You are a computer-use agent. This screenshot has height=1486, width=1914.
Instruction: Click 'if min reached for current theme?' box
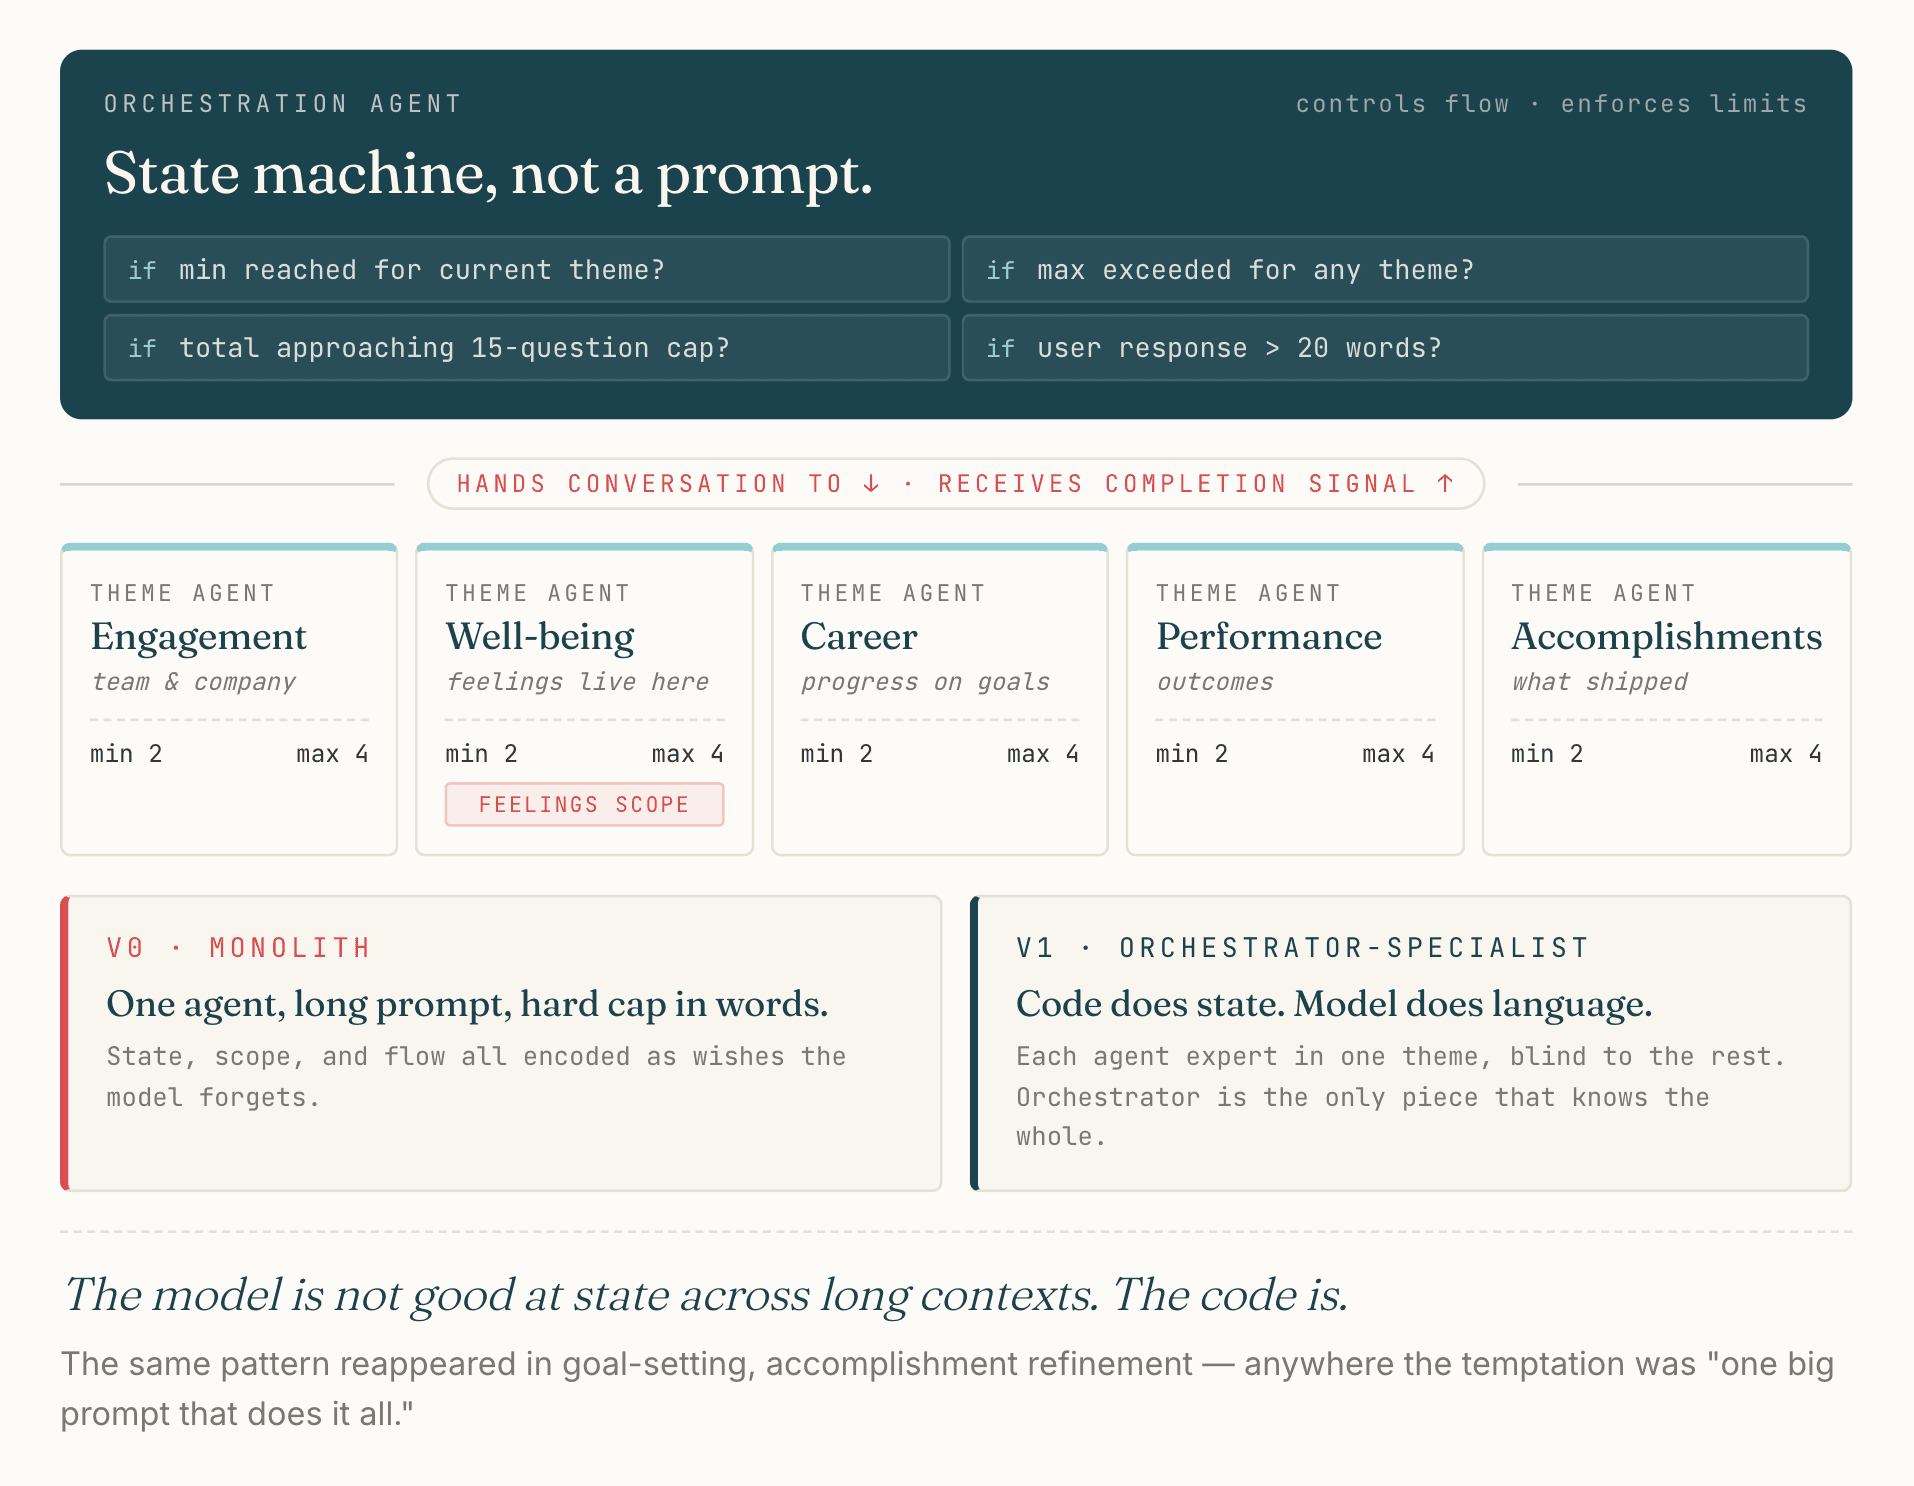527,270
